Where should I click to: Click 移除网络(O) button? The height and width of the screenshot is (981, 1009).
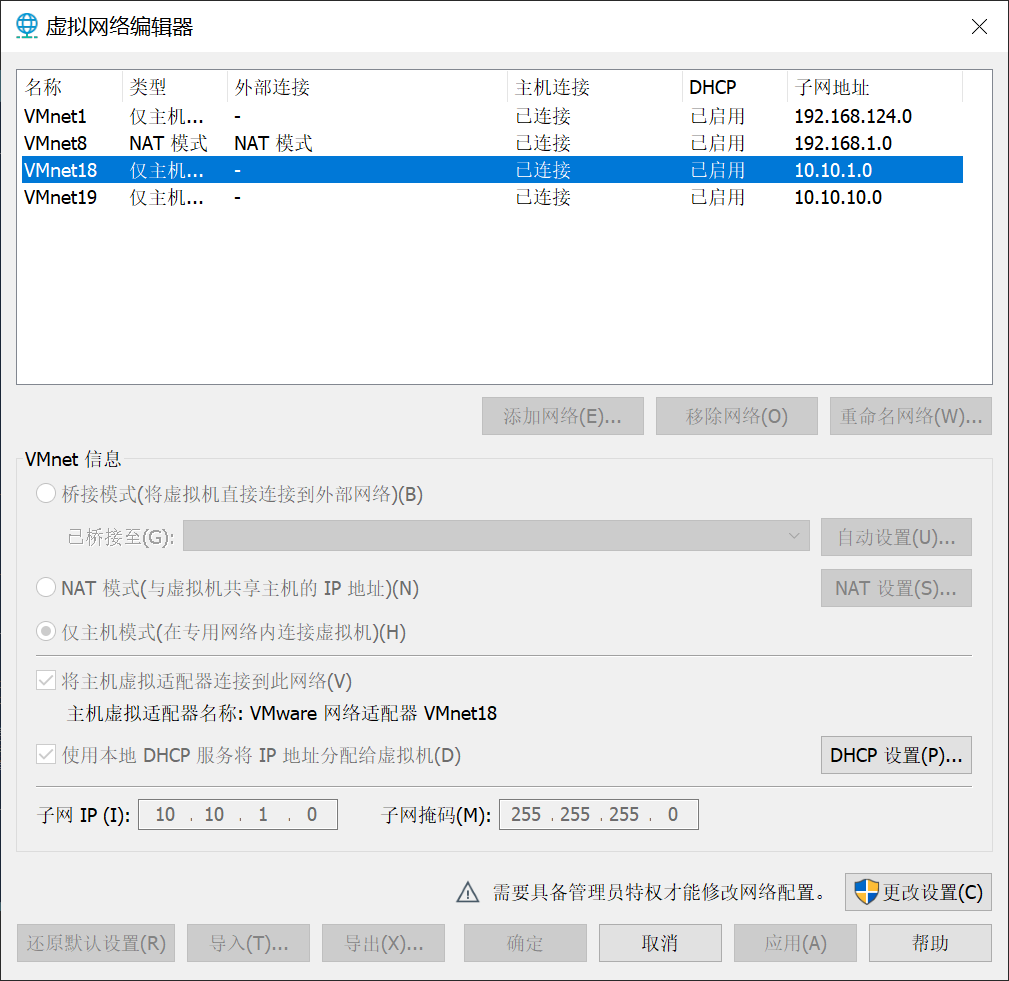pyautogui.click(x=737, y=416)
